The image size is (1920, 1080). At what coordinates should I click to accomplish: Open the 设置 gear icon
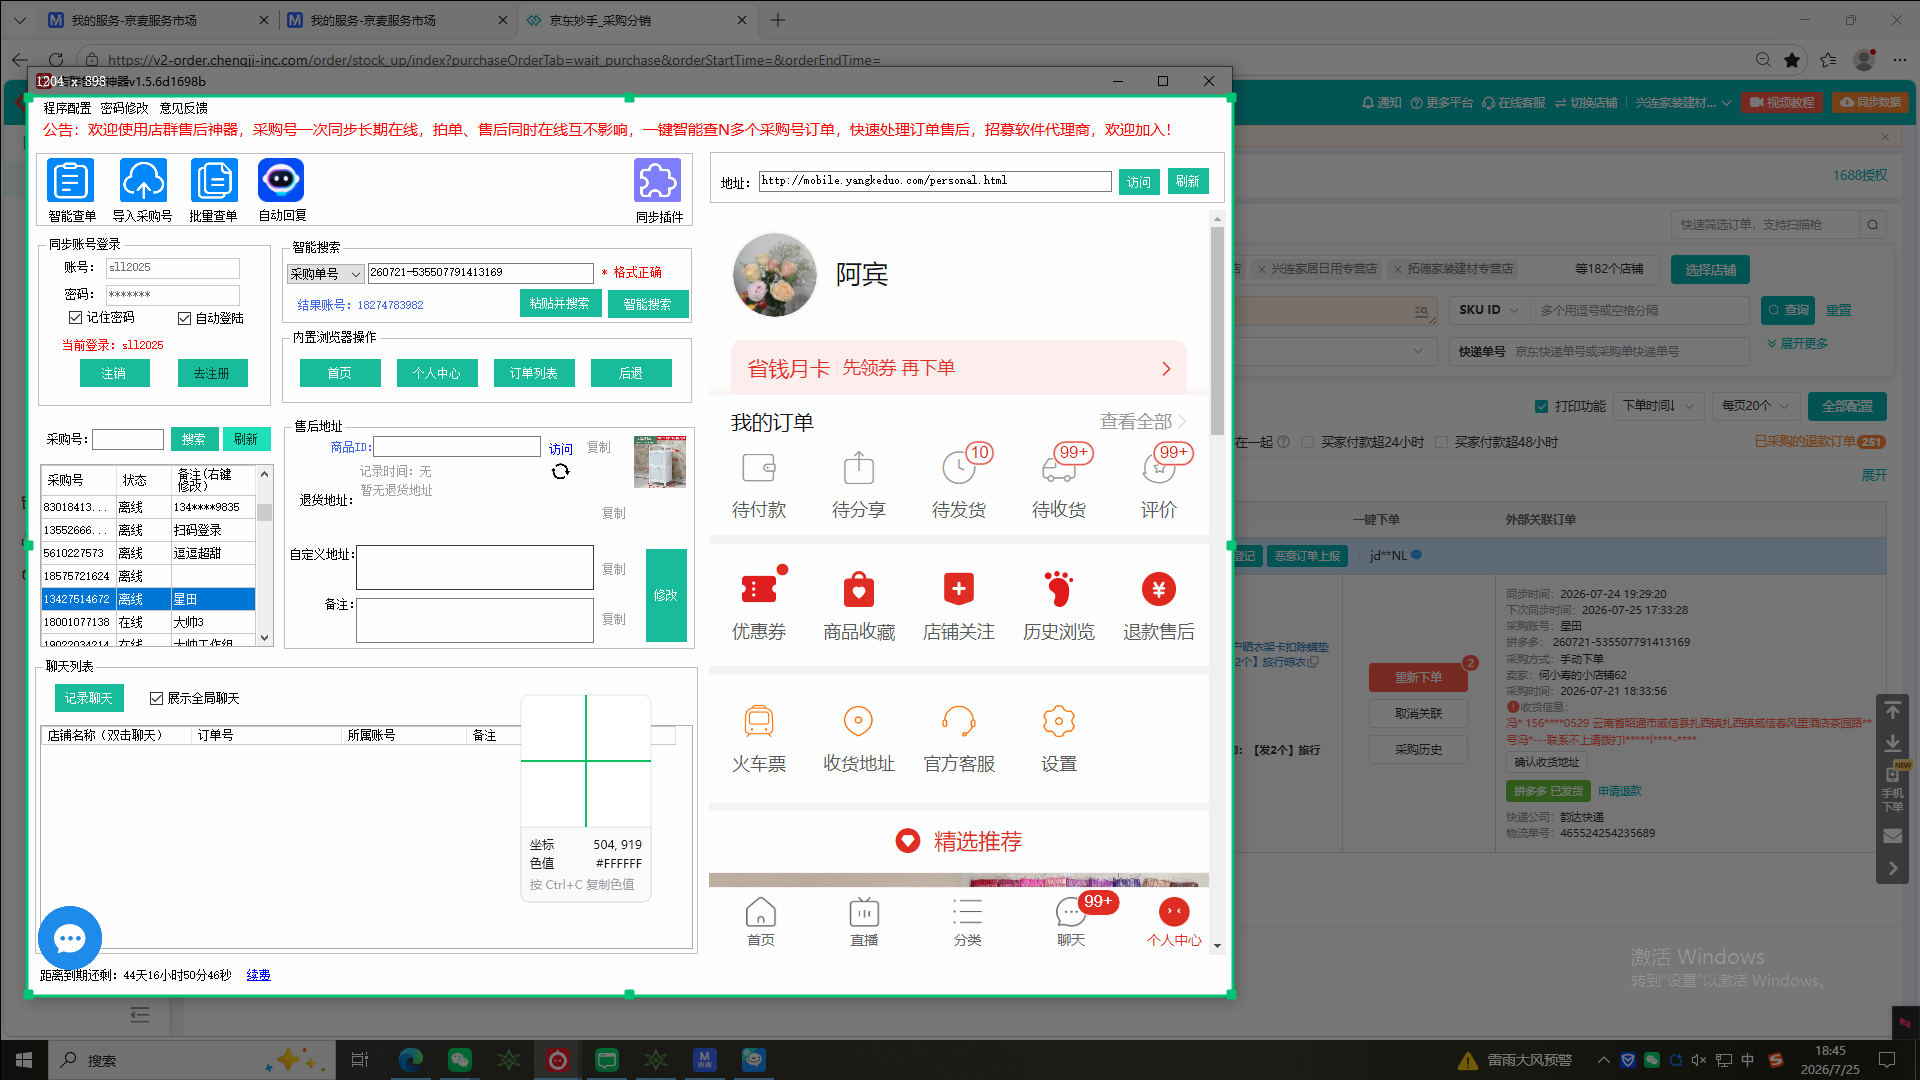[1059, 721]
